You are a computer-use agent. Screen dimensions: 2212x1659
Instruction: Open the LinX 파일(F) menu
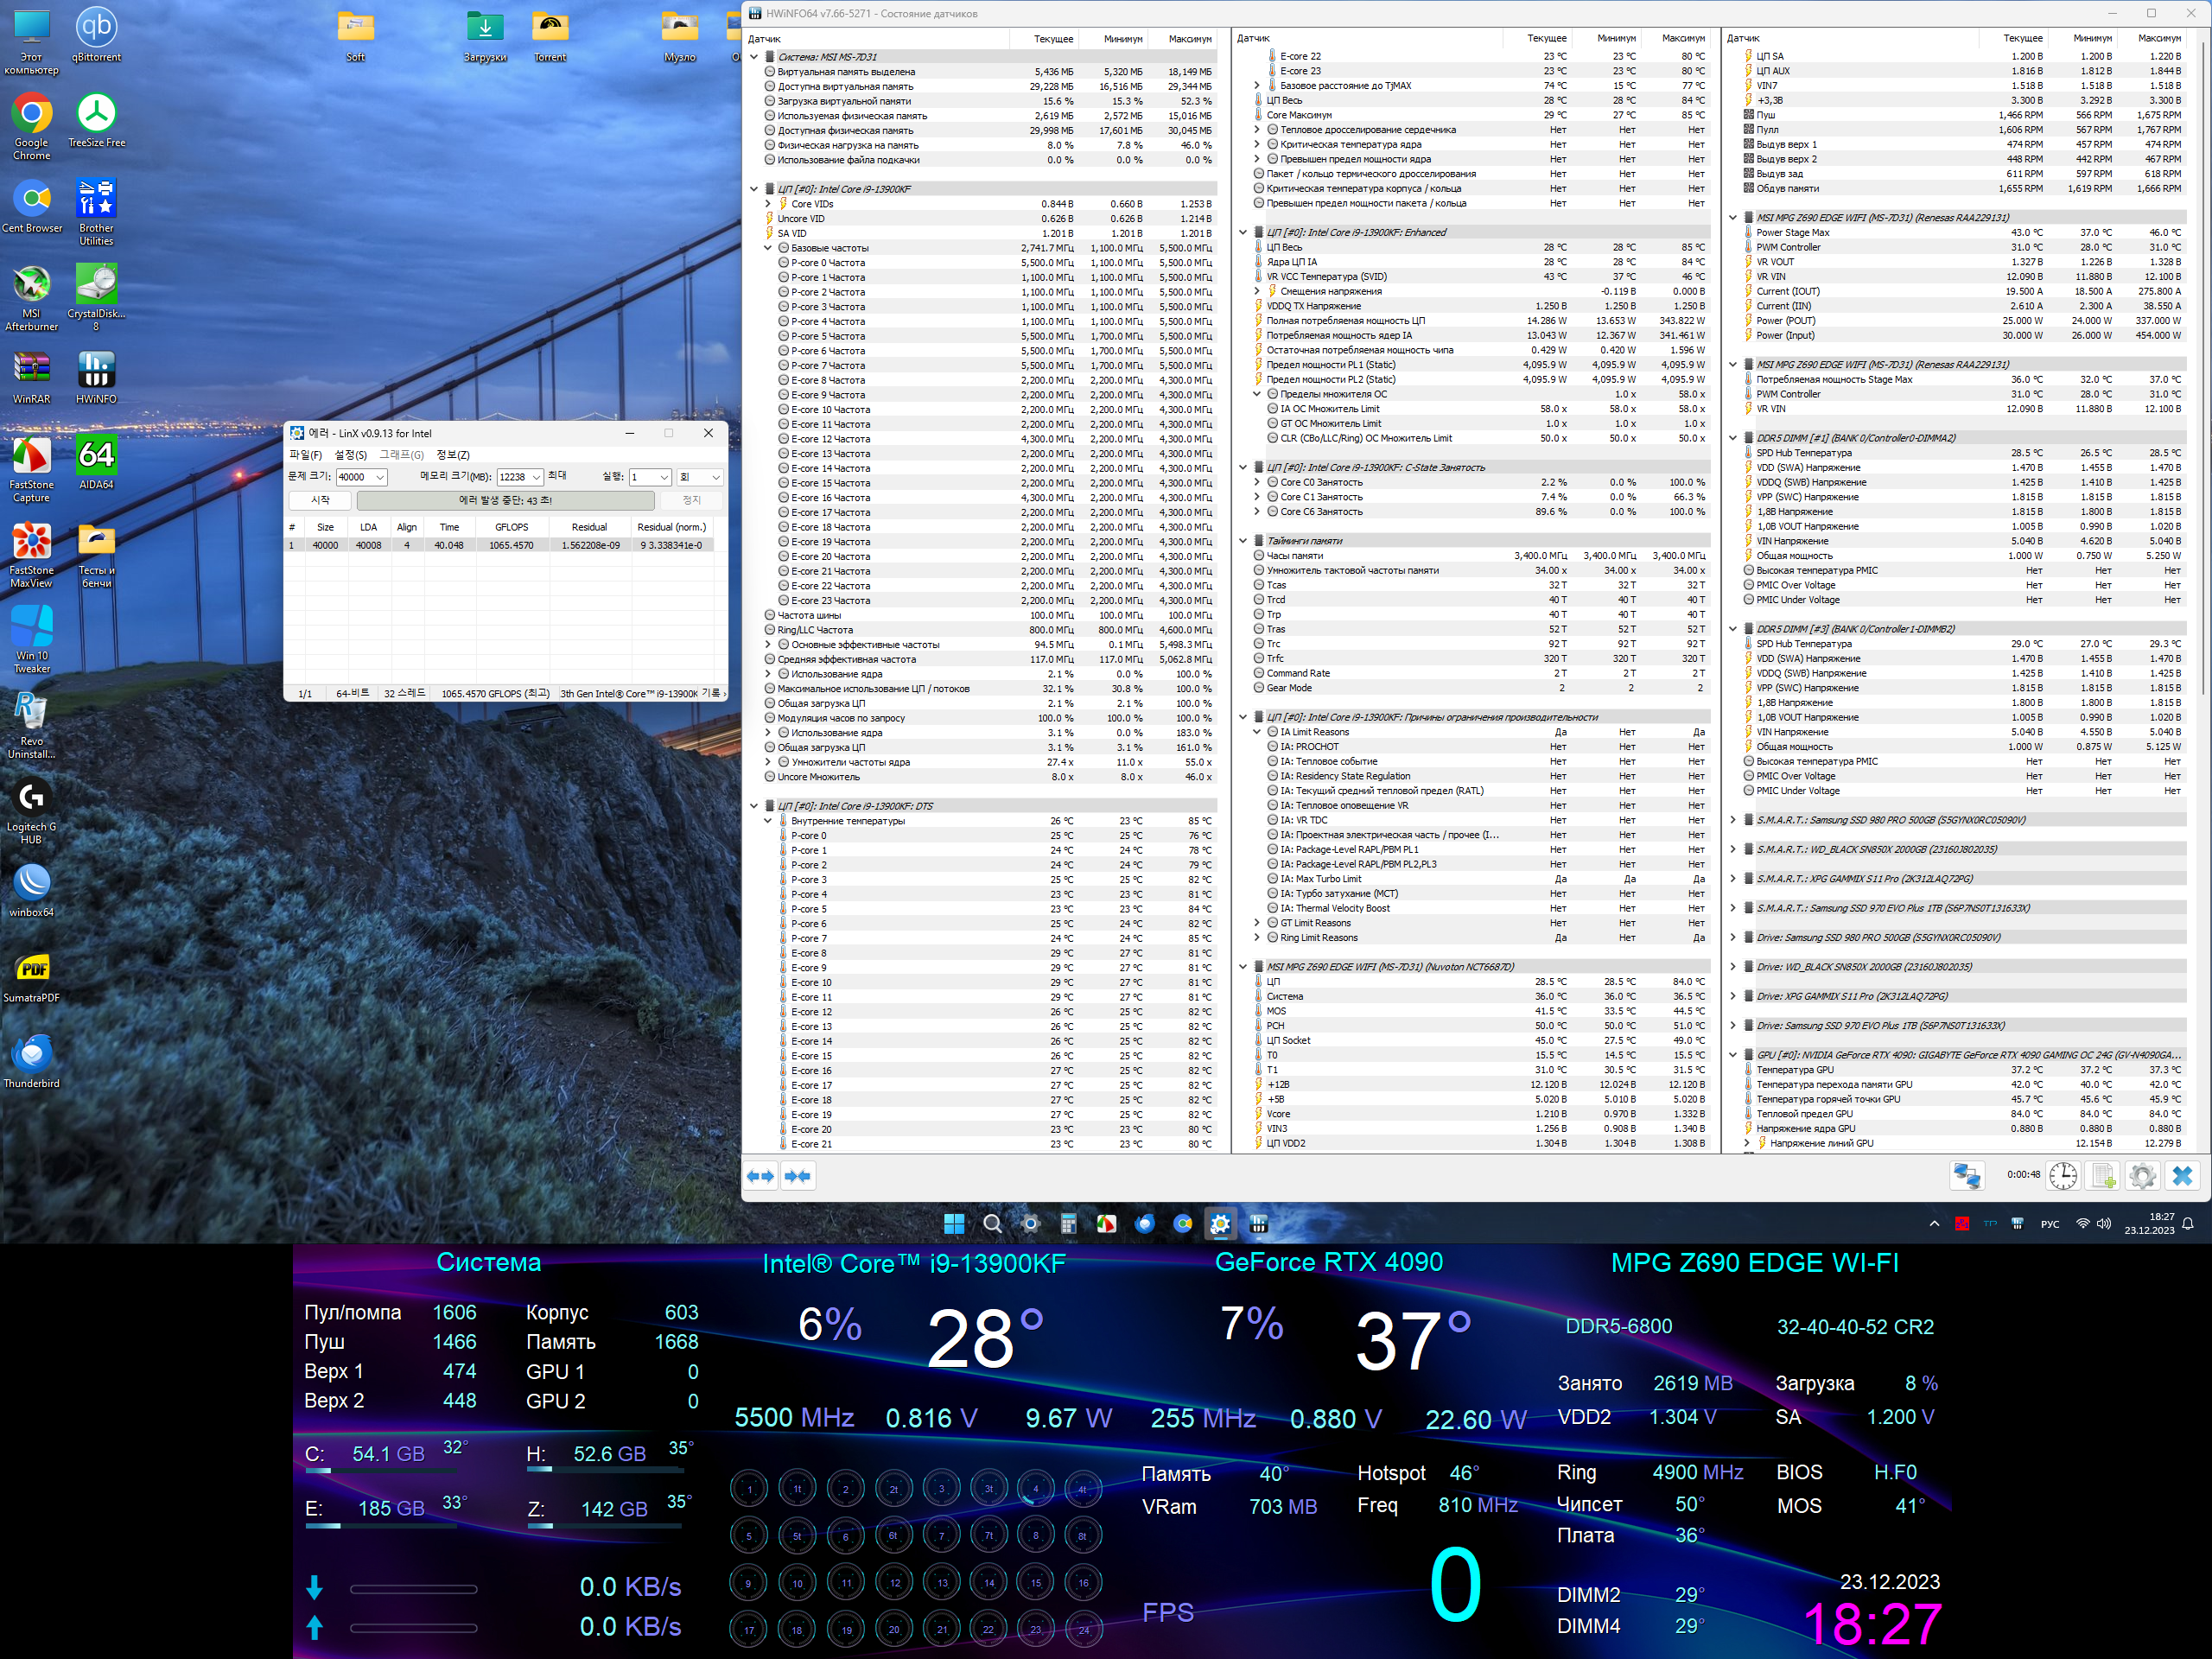pyautogui.click(x=305, y=455)
